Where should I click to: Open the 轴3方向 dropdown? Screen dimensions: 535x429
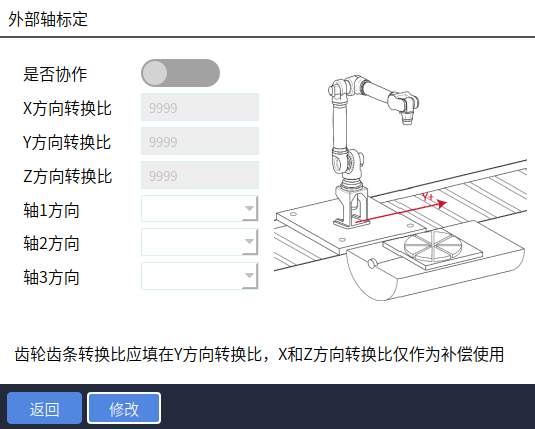pyautogui.click(x=200, y=276)
